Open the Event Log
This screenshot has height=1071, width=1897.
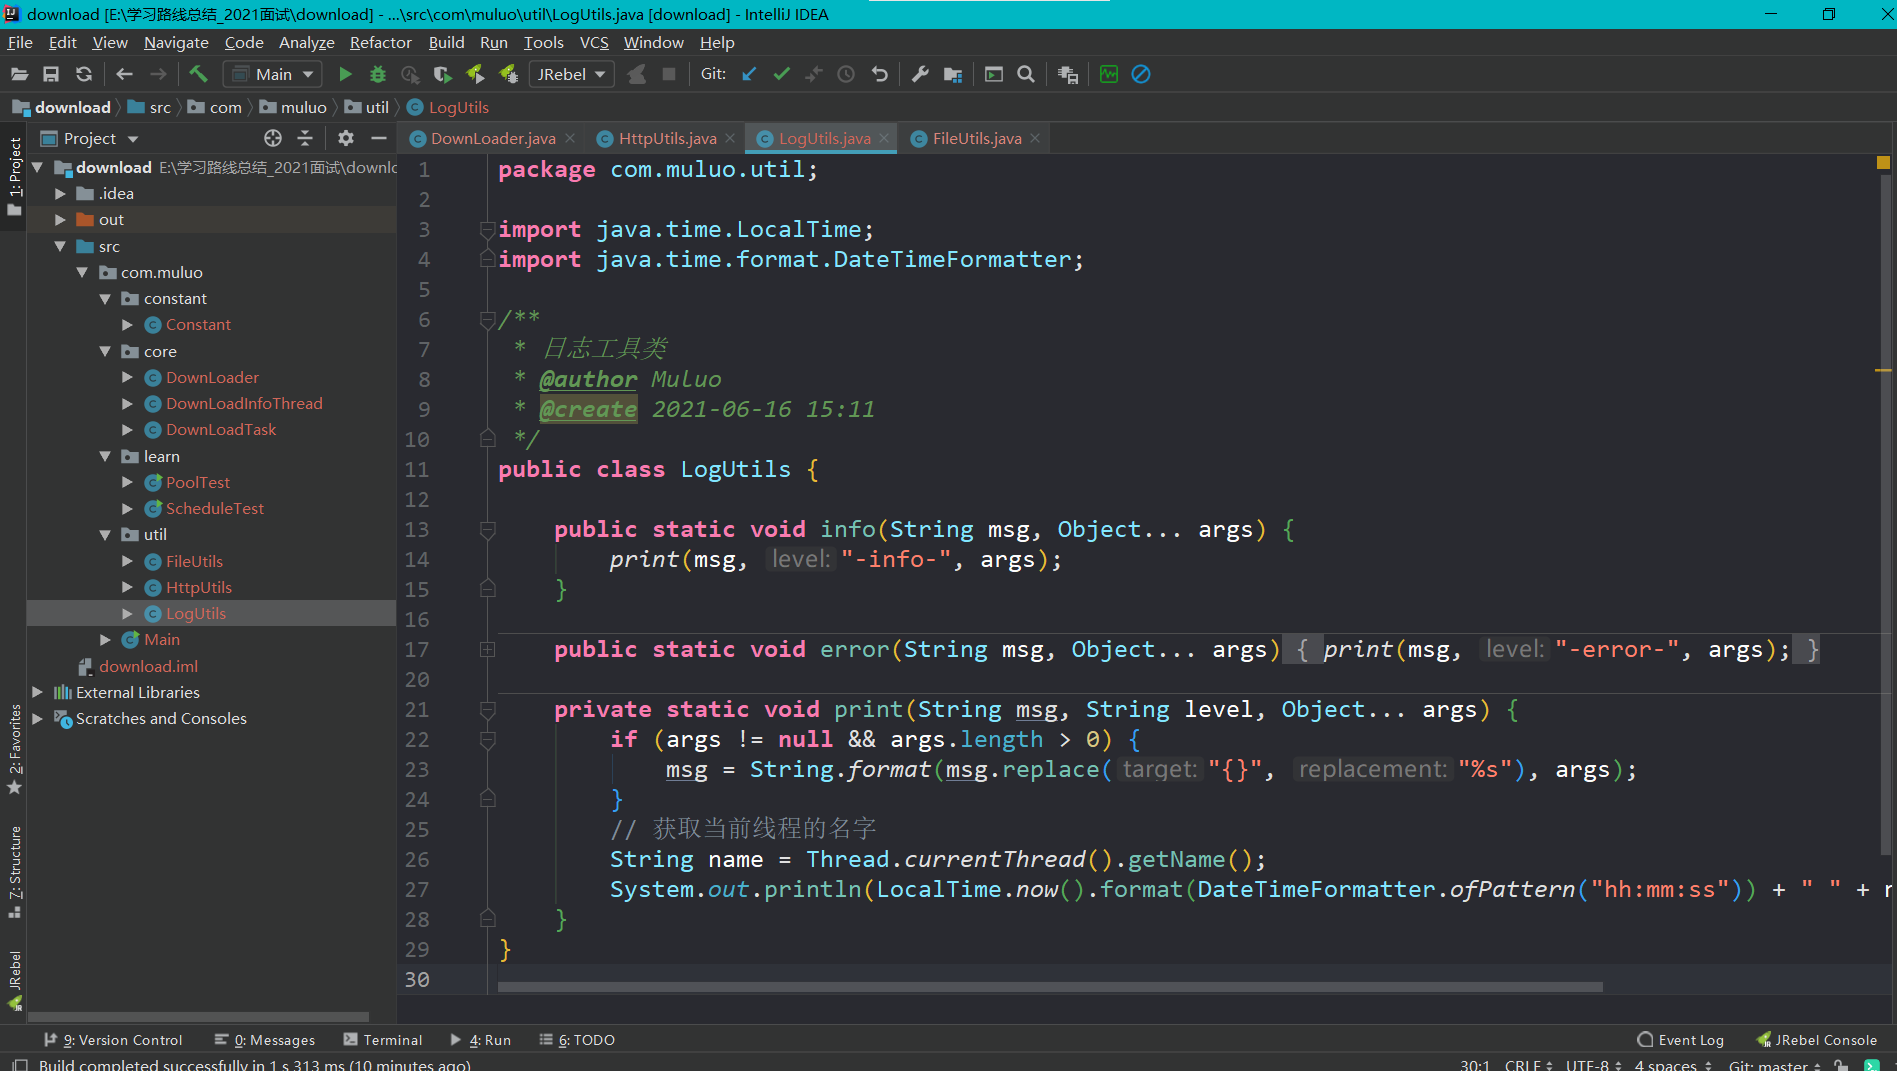[1680, 1040]
